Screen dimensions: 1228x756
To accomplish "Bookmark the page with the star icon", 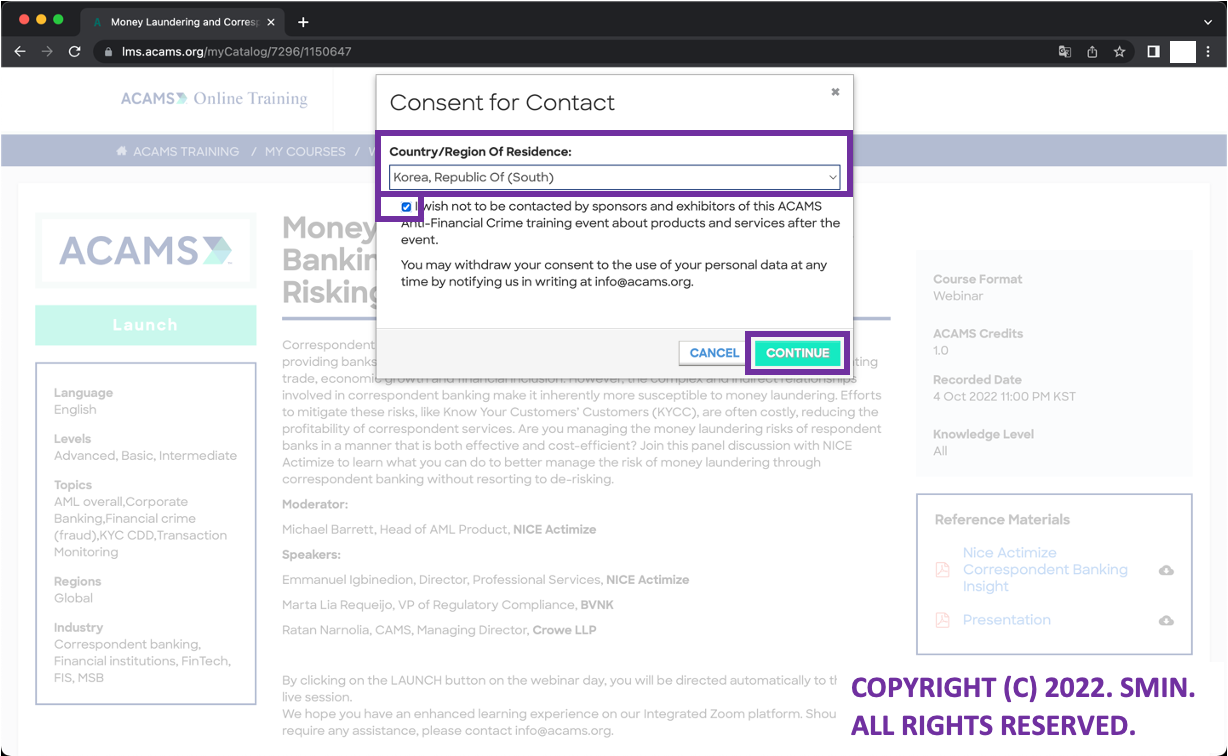I will [x=1119, y=51].
